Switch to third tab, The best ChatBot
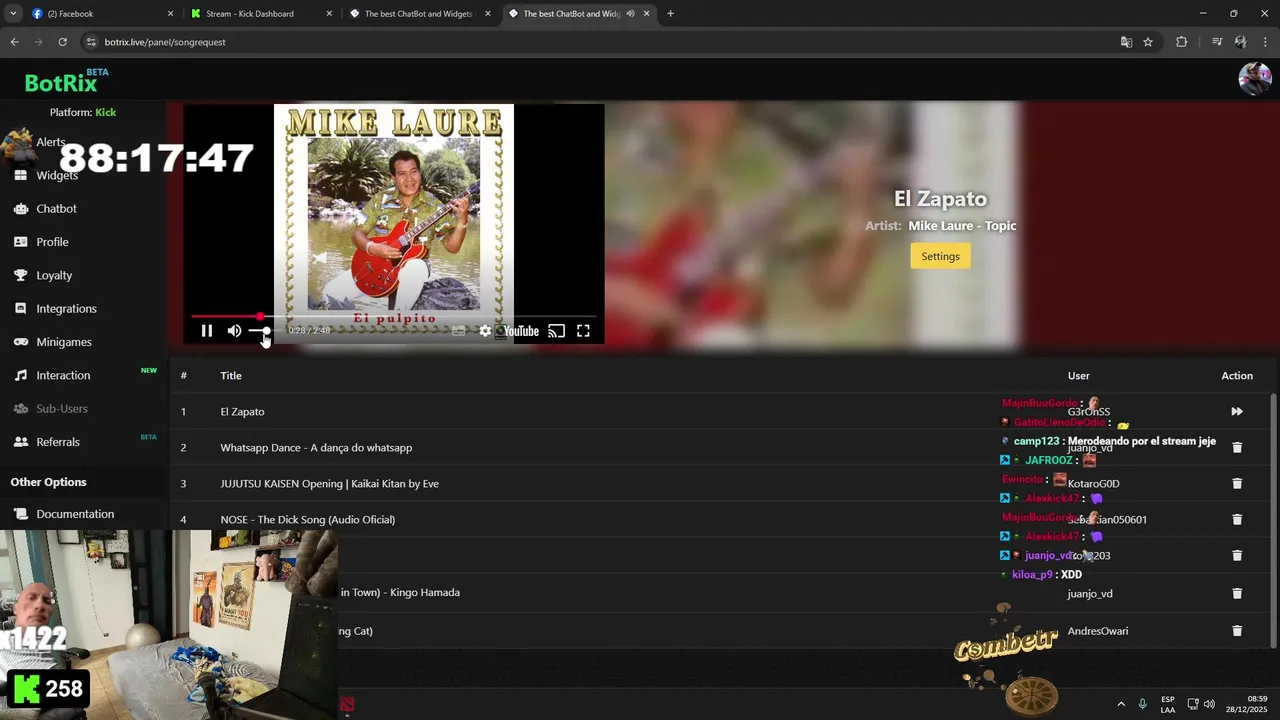Viewport: 1280px width, 720px height. pos(420,14)
